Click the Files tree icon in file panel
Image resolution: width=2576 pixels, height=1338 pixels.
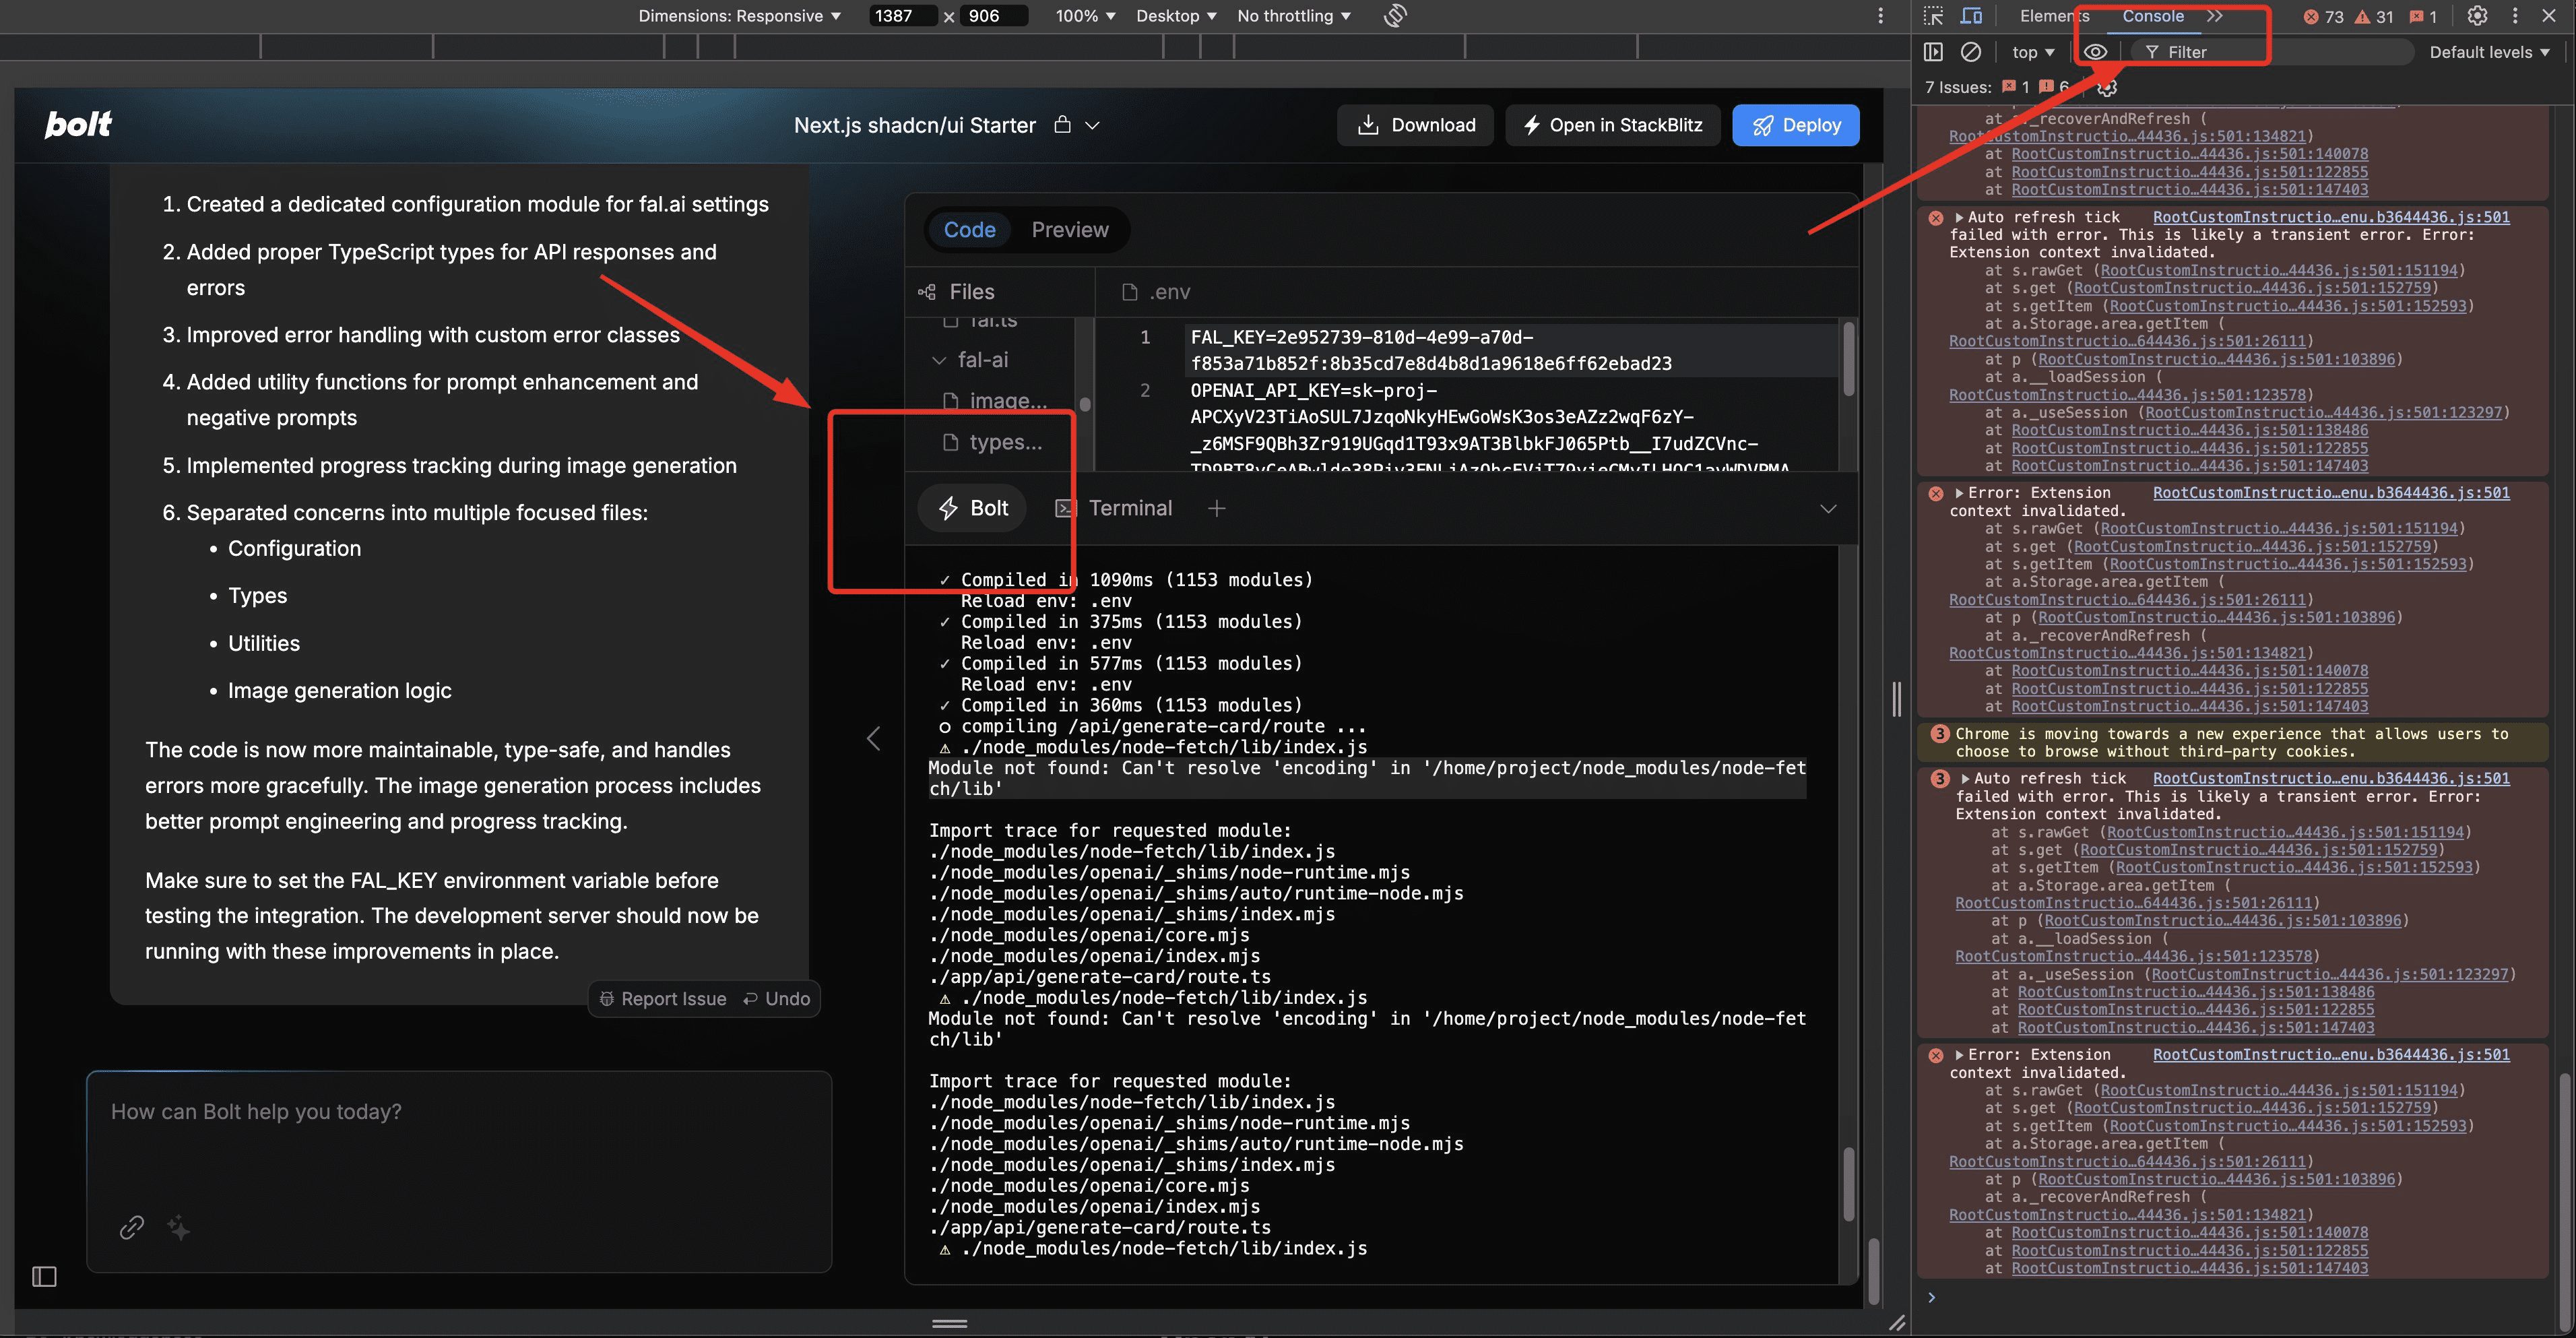coord(927,292)
